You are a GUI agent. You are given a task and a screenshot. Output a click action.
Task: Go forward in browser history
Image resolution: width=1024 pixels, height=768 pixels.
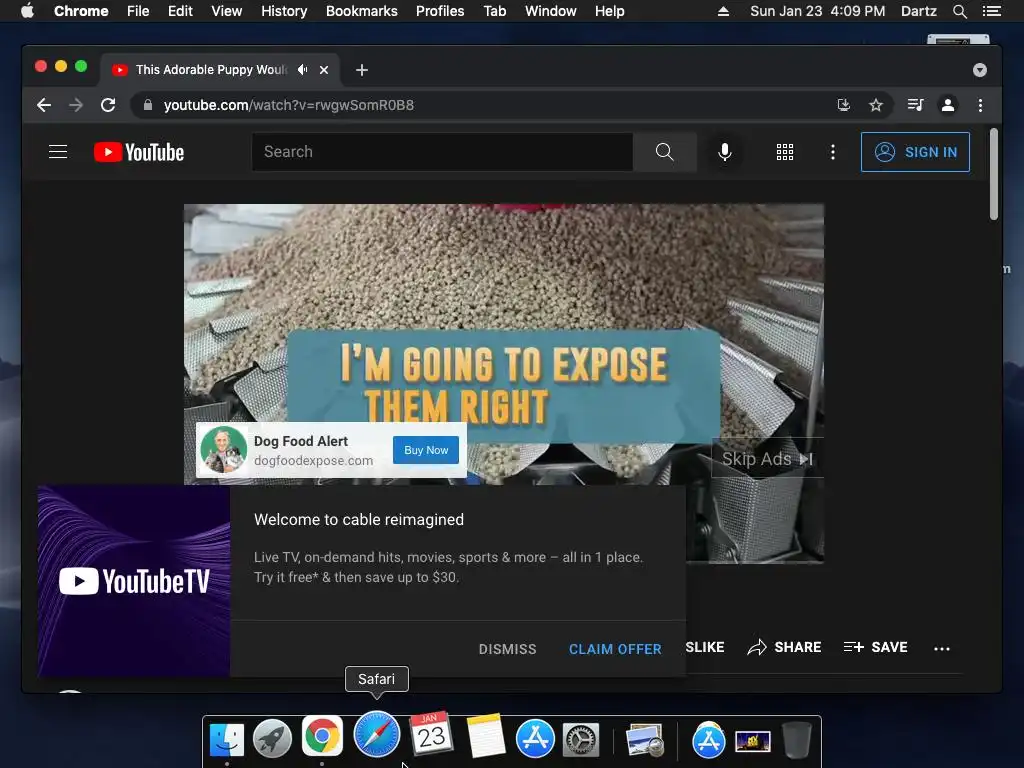(x=76, y=105)
